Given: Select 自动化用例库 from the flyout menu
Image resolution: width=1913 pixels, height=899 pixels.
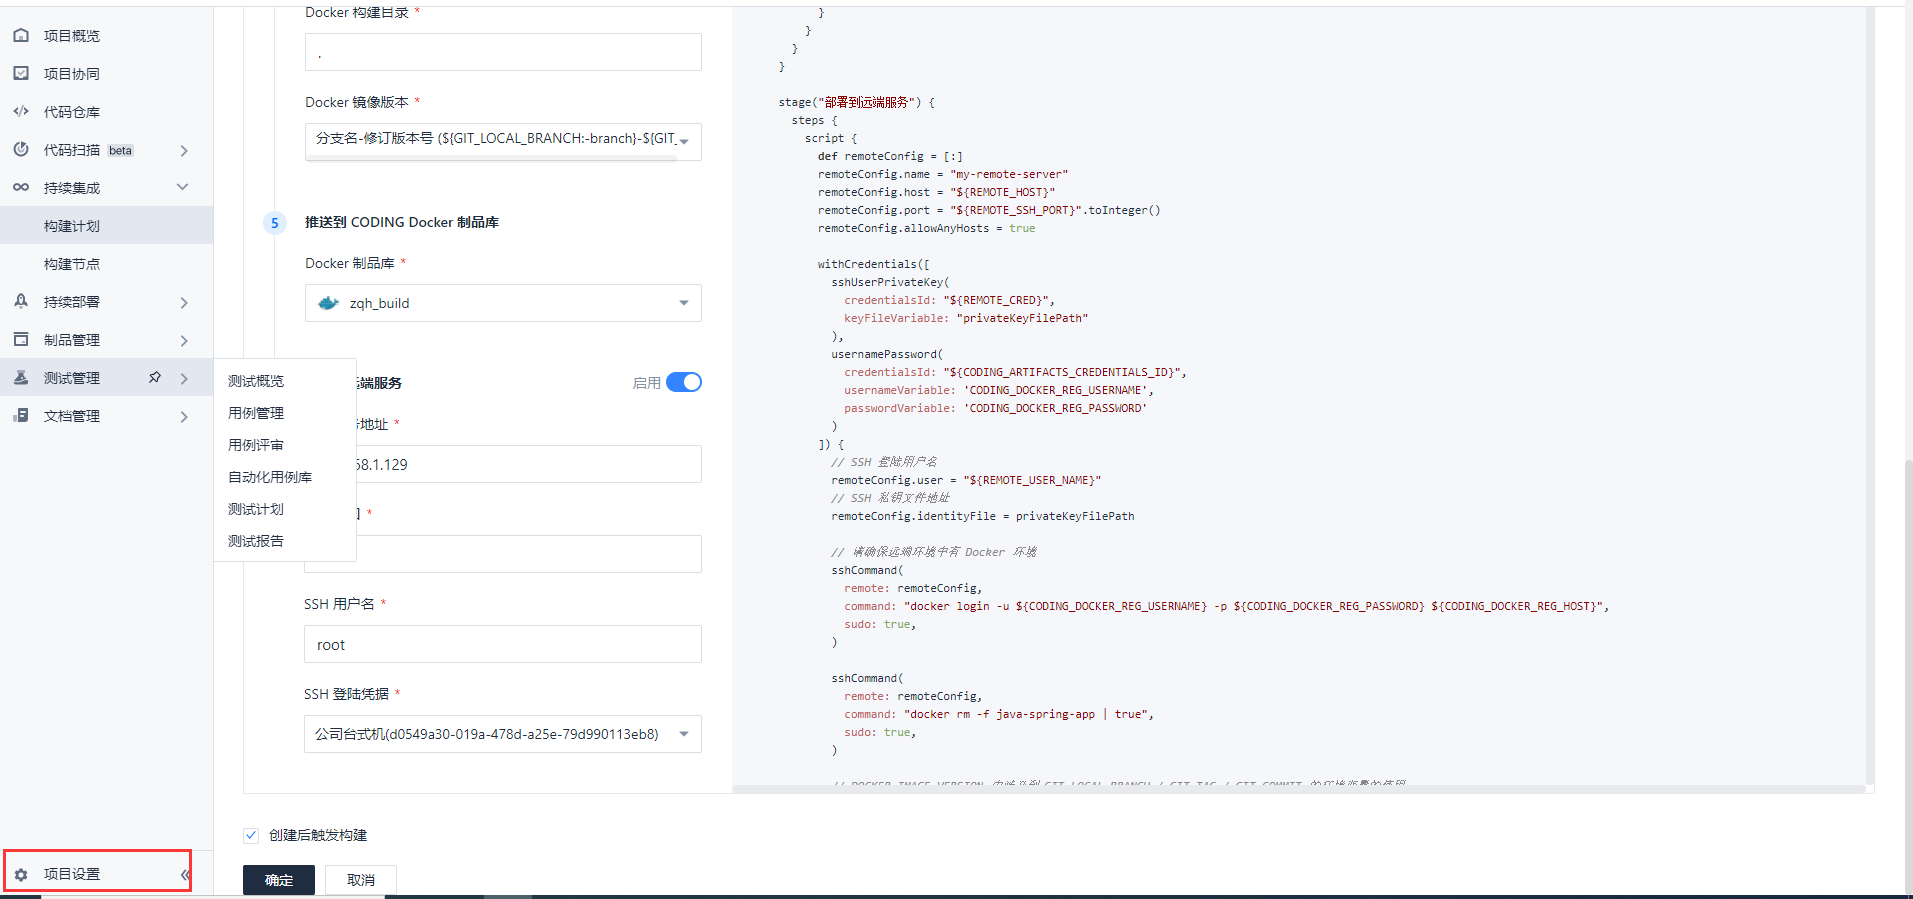Looking at the screenshot, I should tap(270, 477).
